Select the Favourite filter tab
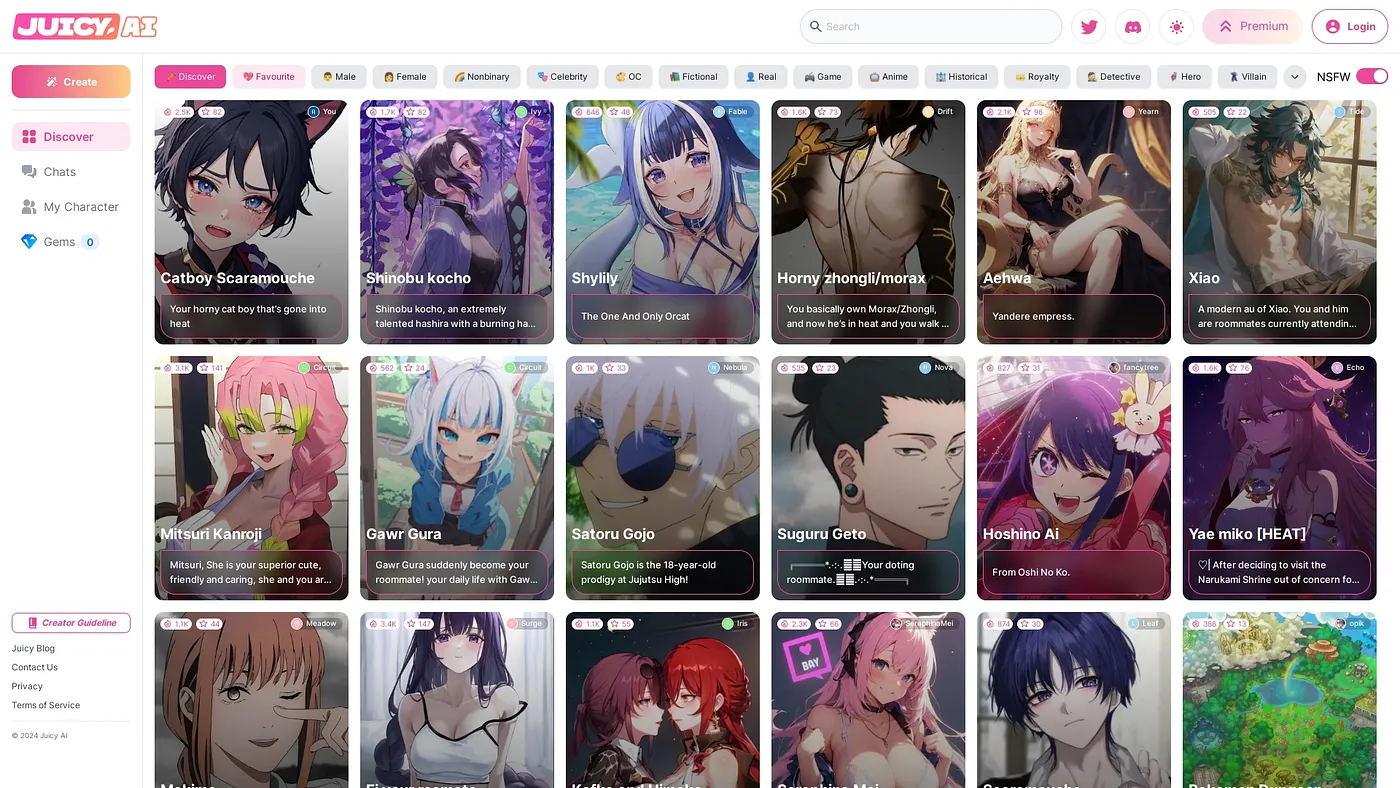Image resolution: width=1400 pixels, height=788 pixels. tap(269, 77)
